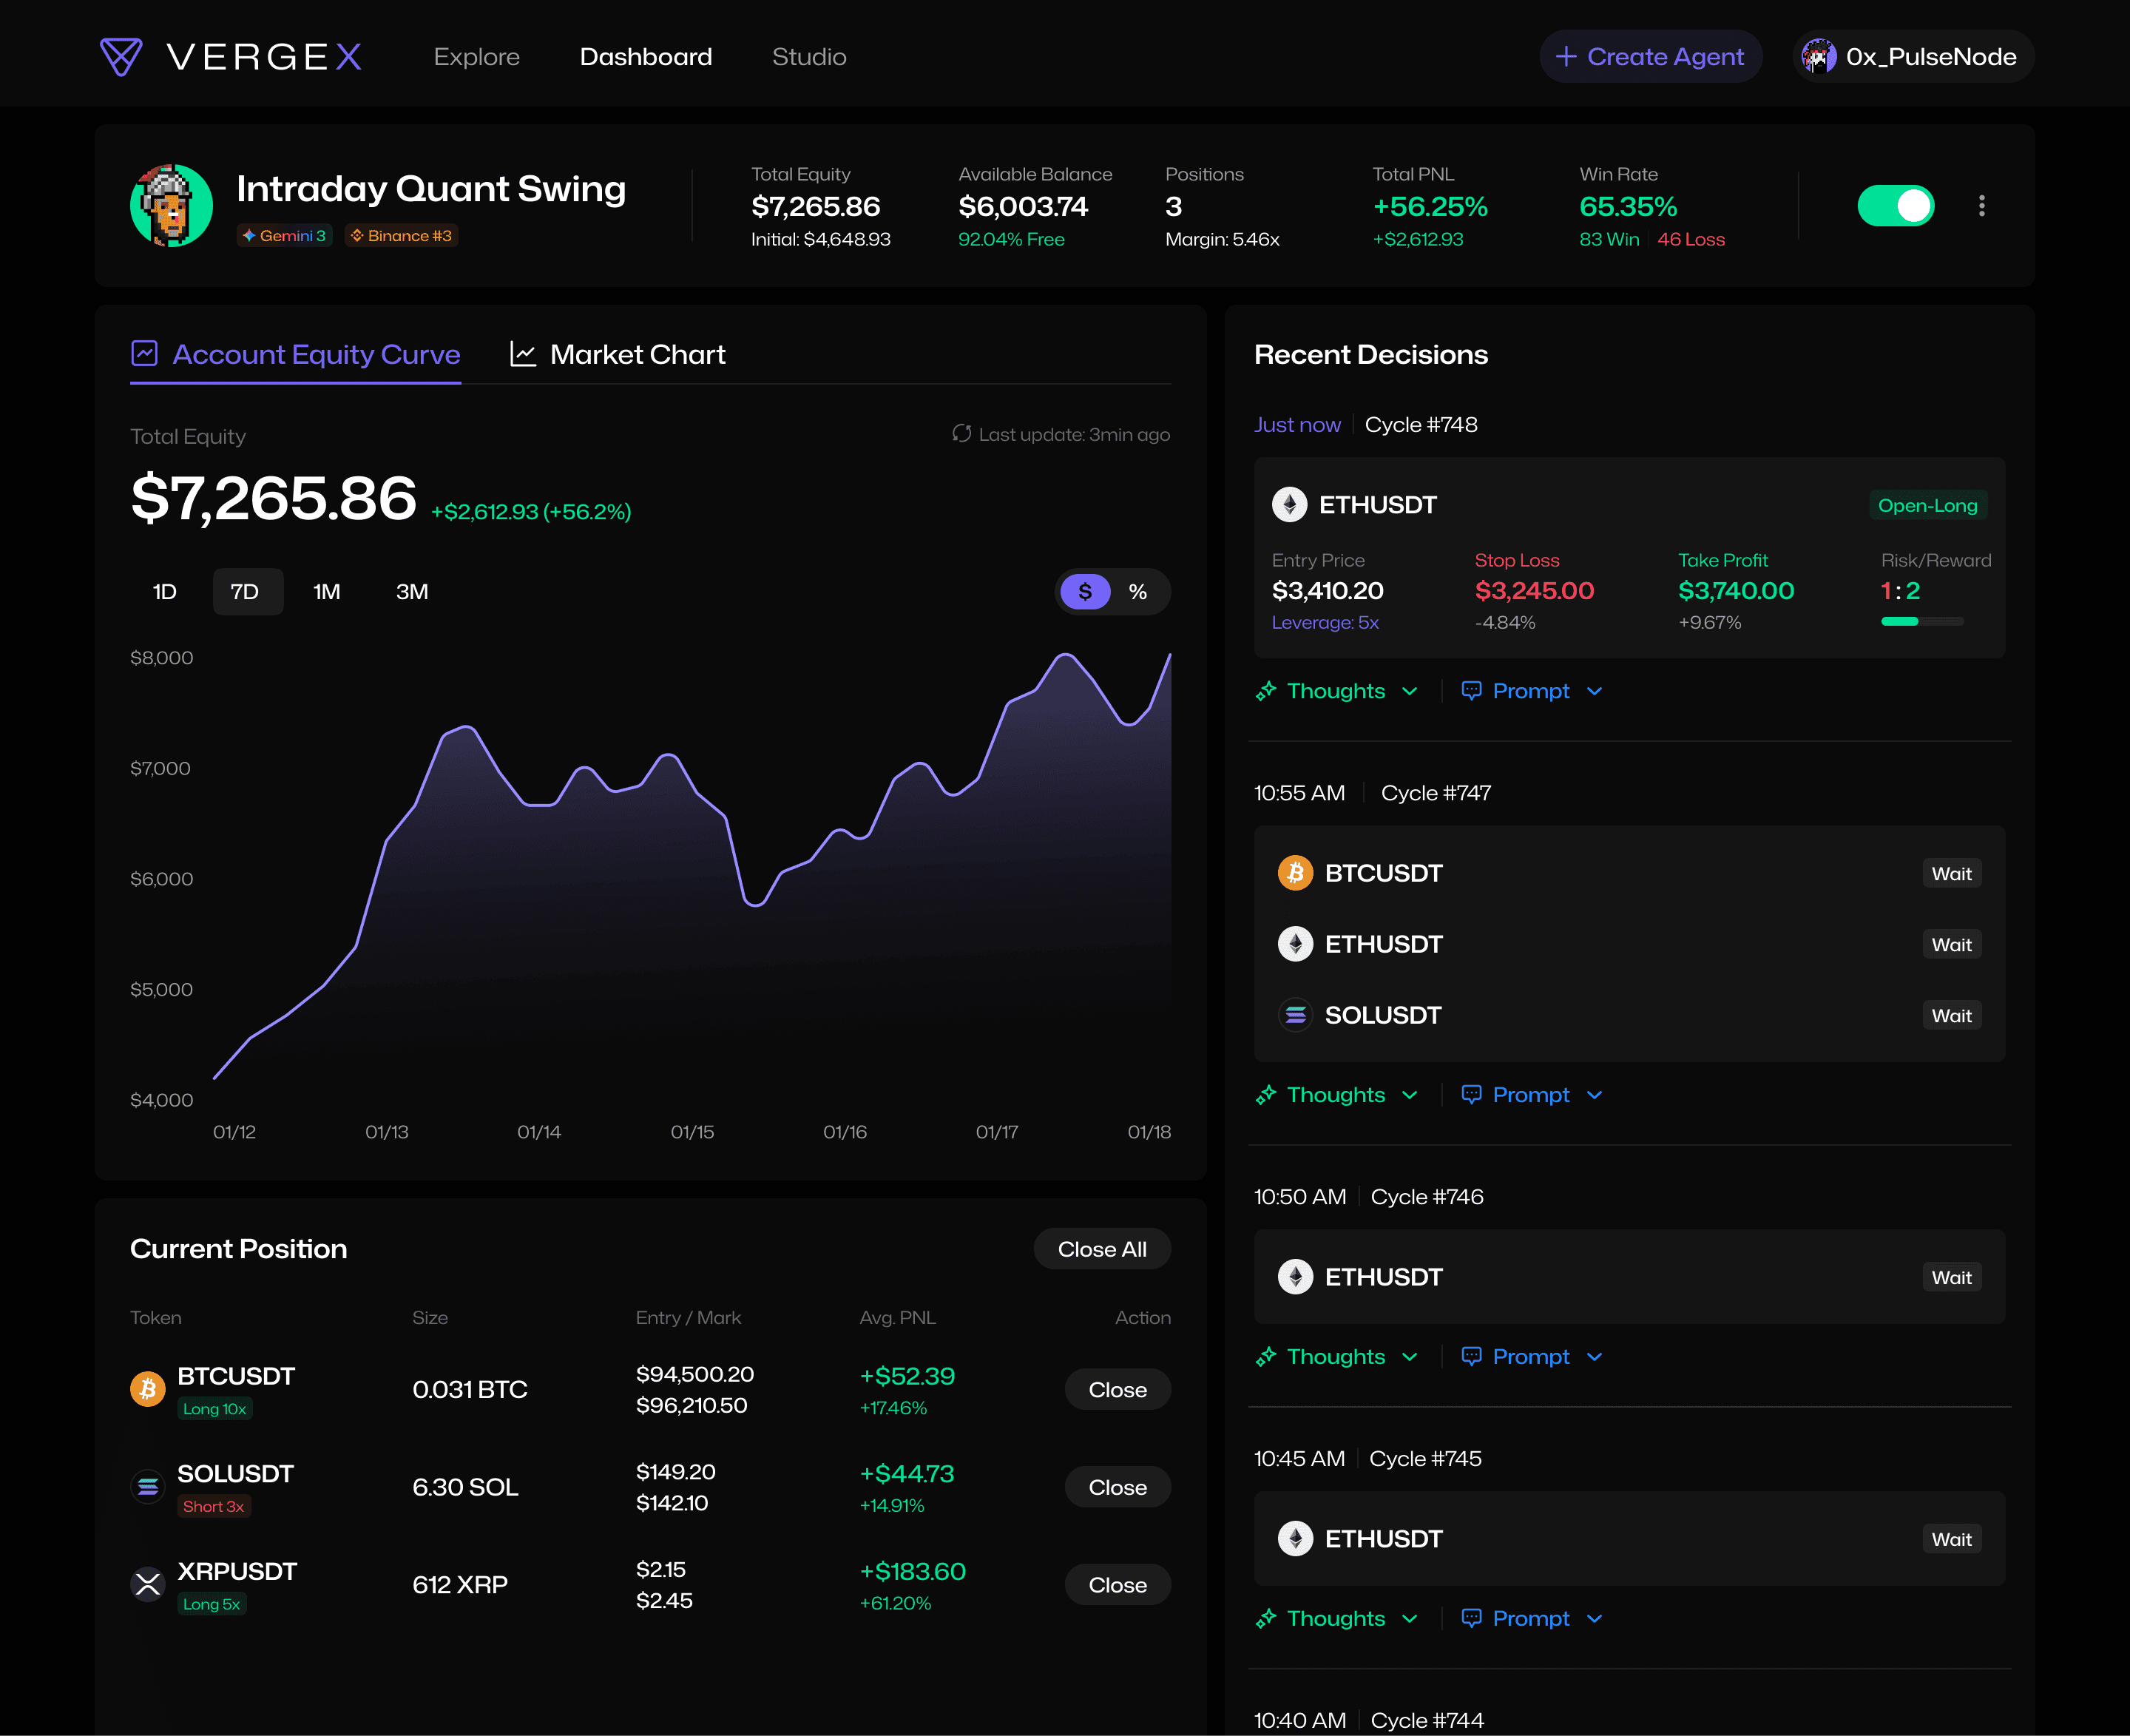Viewport: 2130px width, 1736px height.
Task: Click the Binance #3 exchange tag
Action: (x=401, y=236)
